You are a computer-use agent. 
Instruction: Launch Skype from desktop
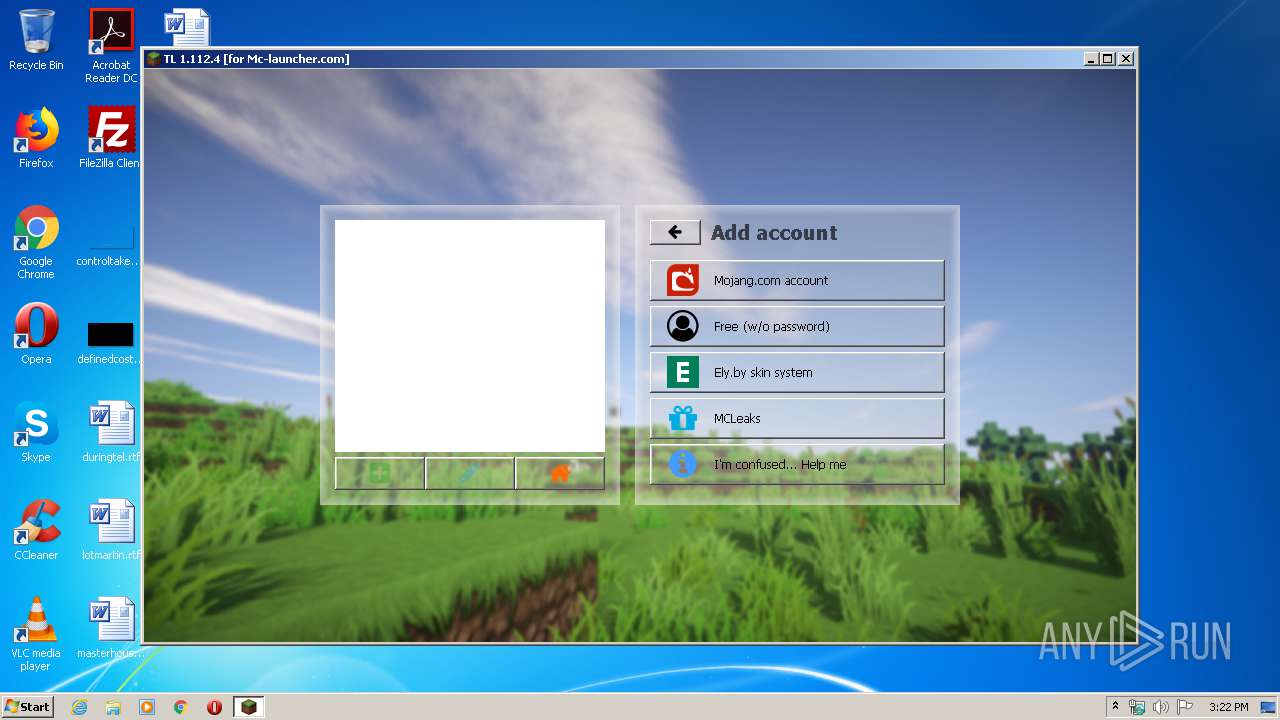[x=36, y=431]
